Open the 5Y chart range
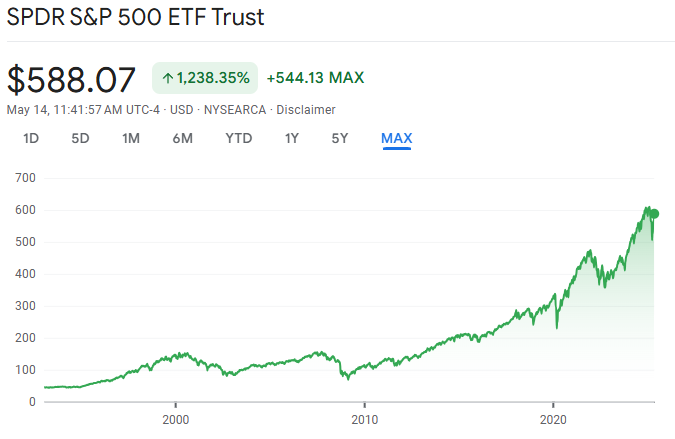The width and height of the screenshot is (675, 439). tap(340, 139)
